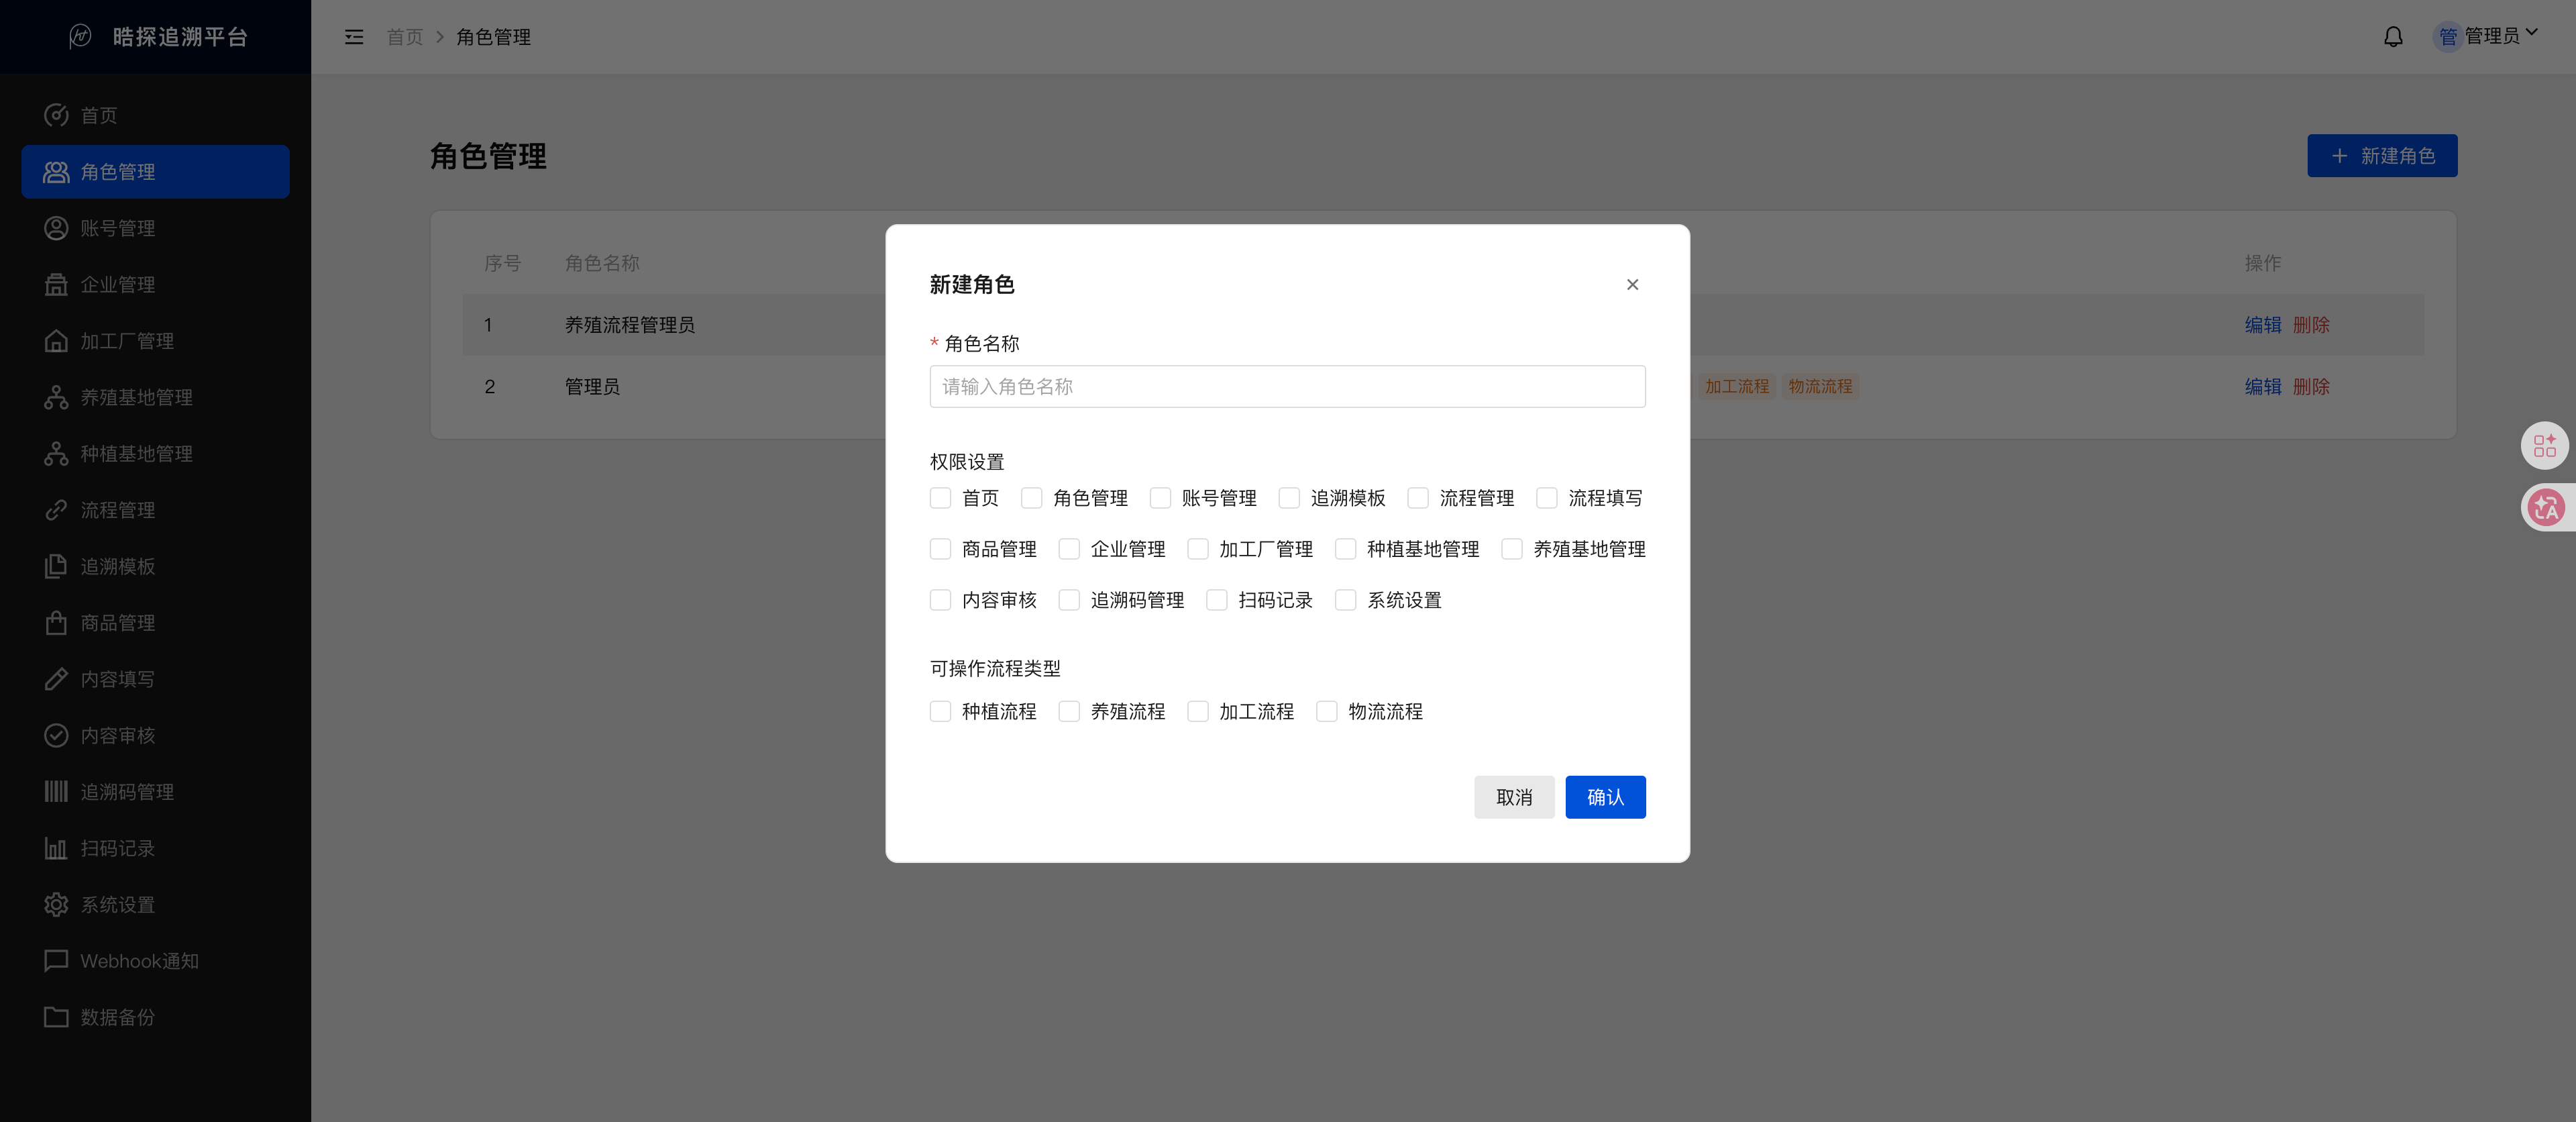The width and height of the screenshot is (2576, 1122).
Task: Open Webhook通知 in the sidebar menu
Action: coord(155,961)
